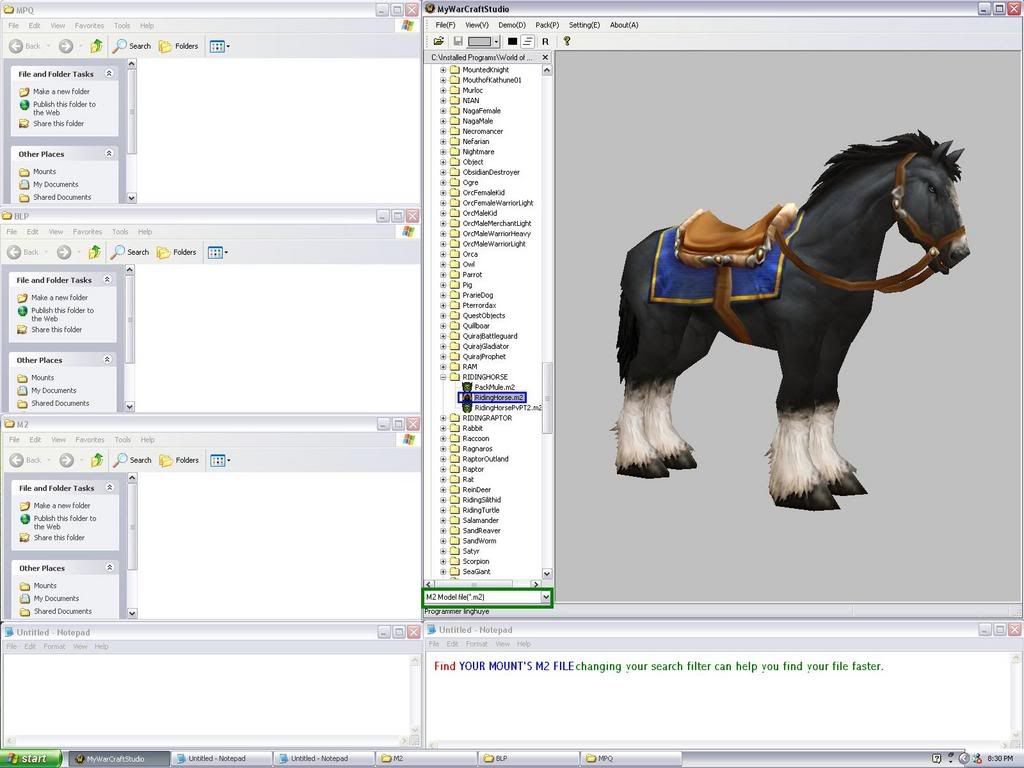Click Folders button in MPQ window toolbar

178,46
